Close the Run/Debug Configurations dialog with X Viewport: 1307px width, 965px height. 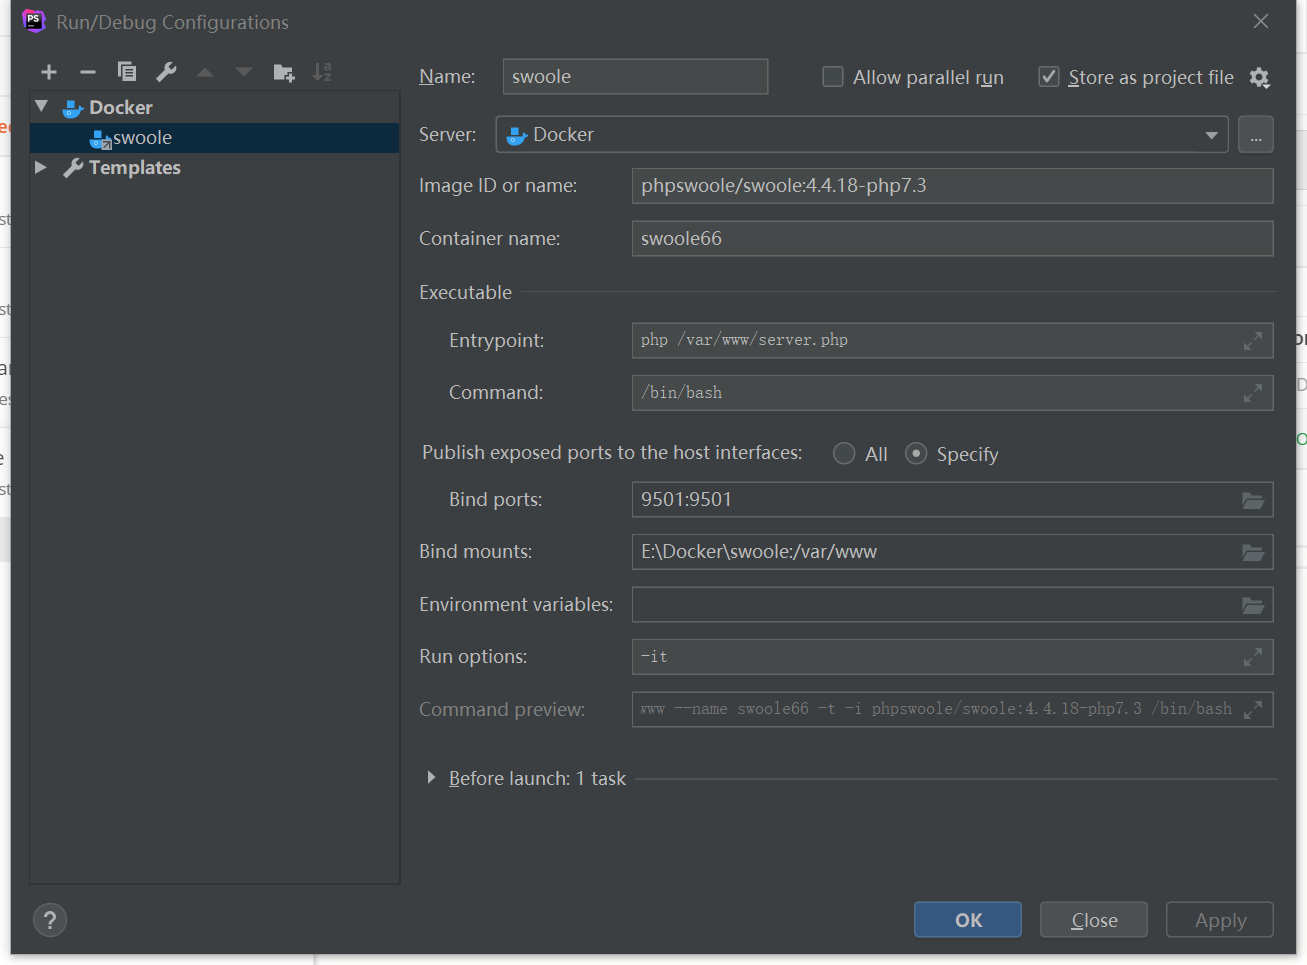point(1261,21)
